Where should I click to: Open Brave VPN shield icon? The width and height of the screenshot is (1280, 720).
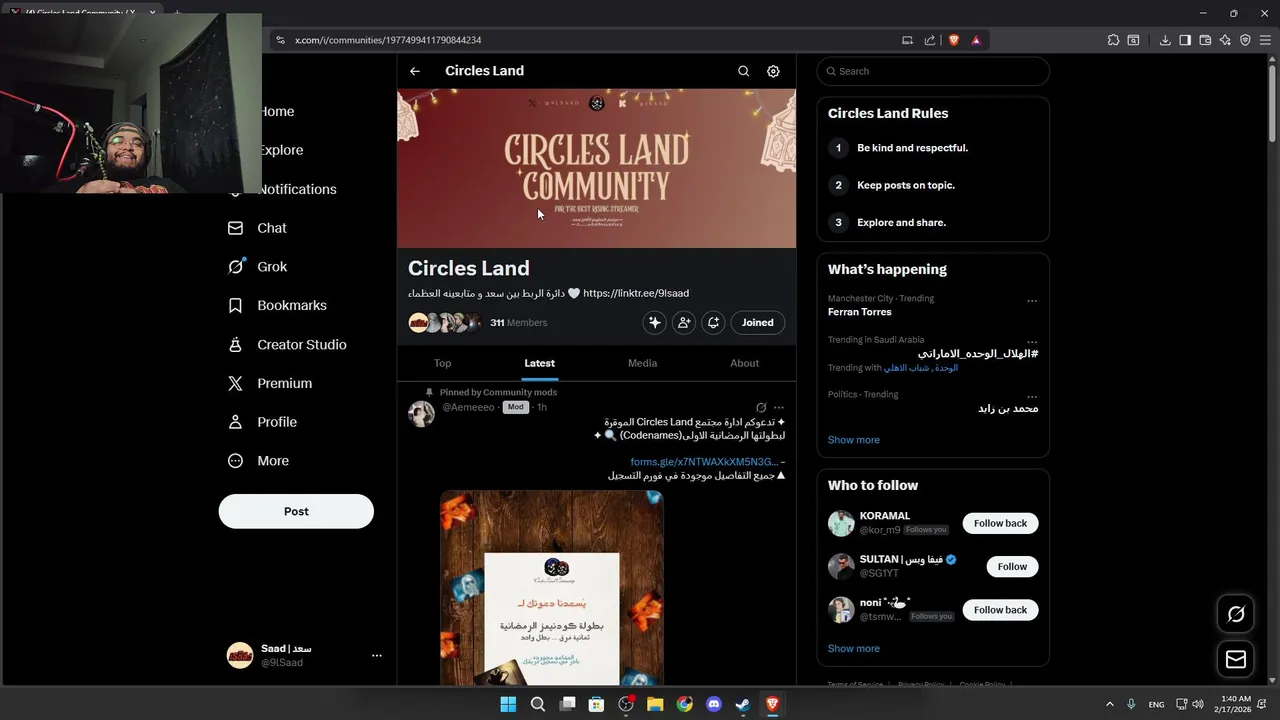(x=1245, y=40)
